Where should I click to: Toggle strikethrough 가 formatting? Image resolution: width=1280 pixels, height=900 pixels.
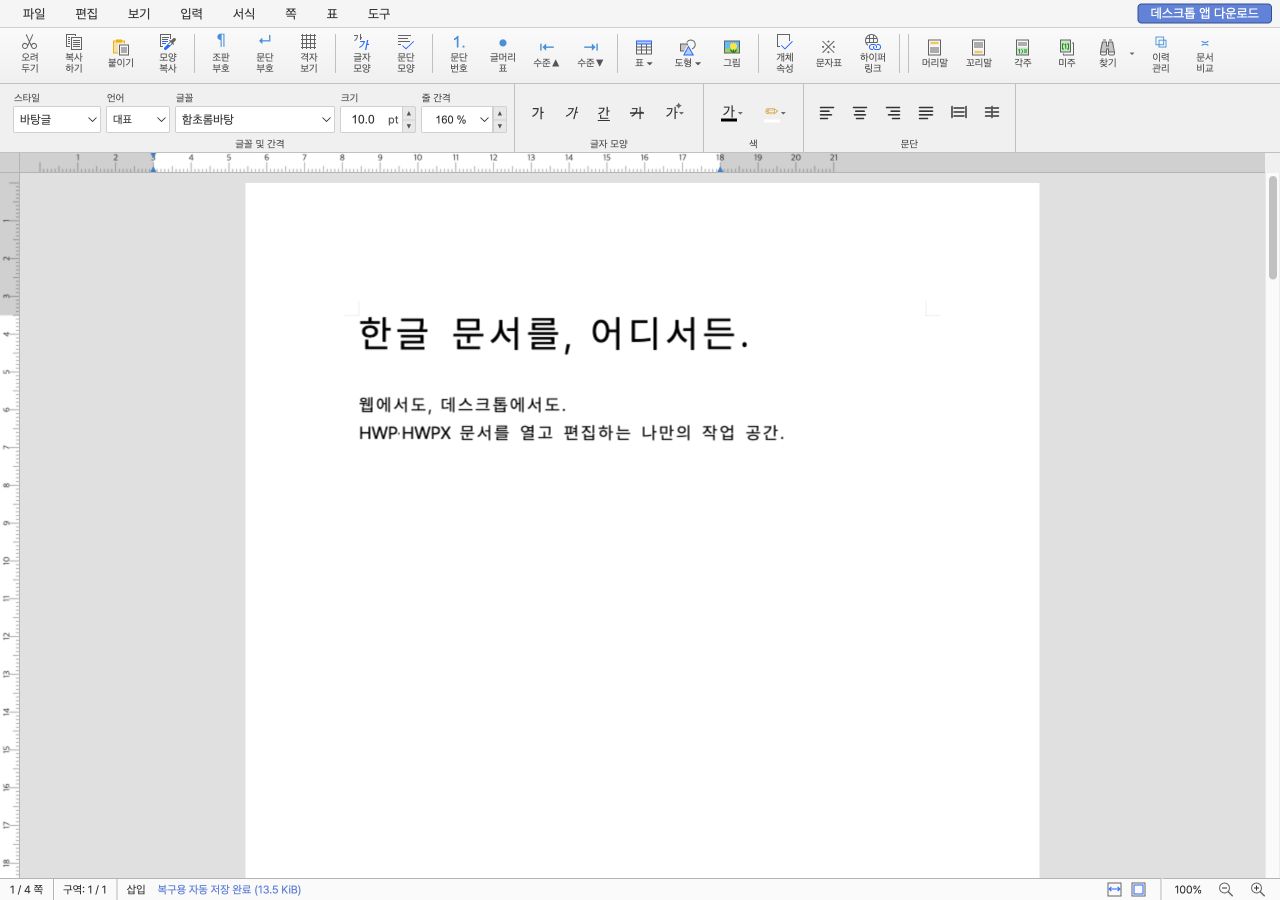(x=637, y=113)
